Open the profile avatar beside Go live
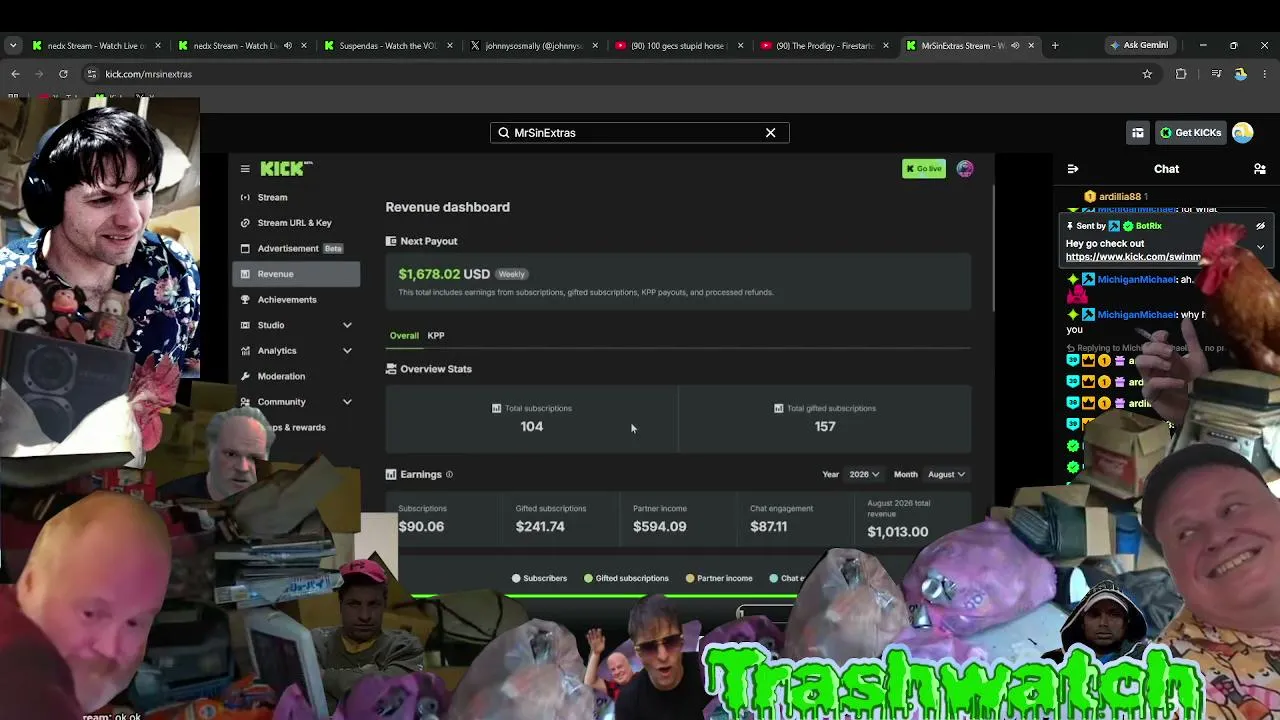 (965, 169)
